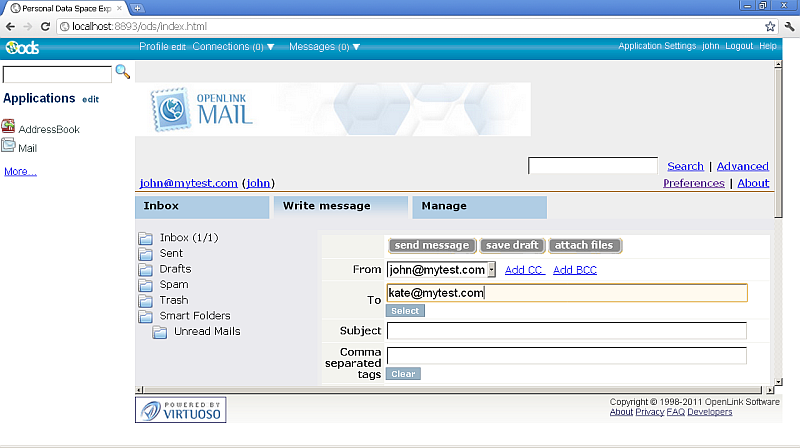Click the magnifier search icon in sidebar
Screen dimensions: 800x448
click(123, 71)
